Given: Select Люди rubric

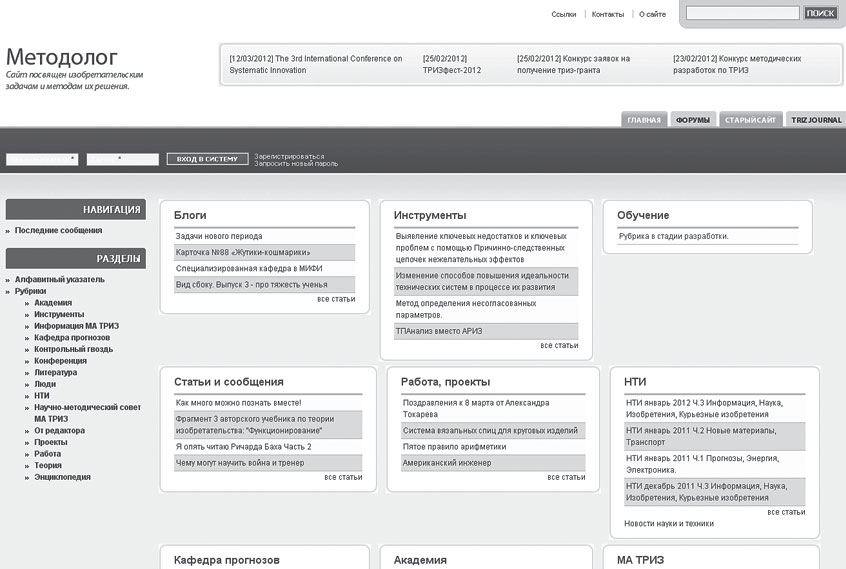Looking at the screenshot, I should [x=45, y=384].
